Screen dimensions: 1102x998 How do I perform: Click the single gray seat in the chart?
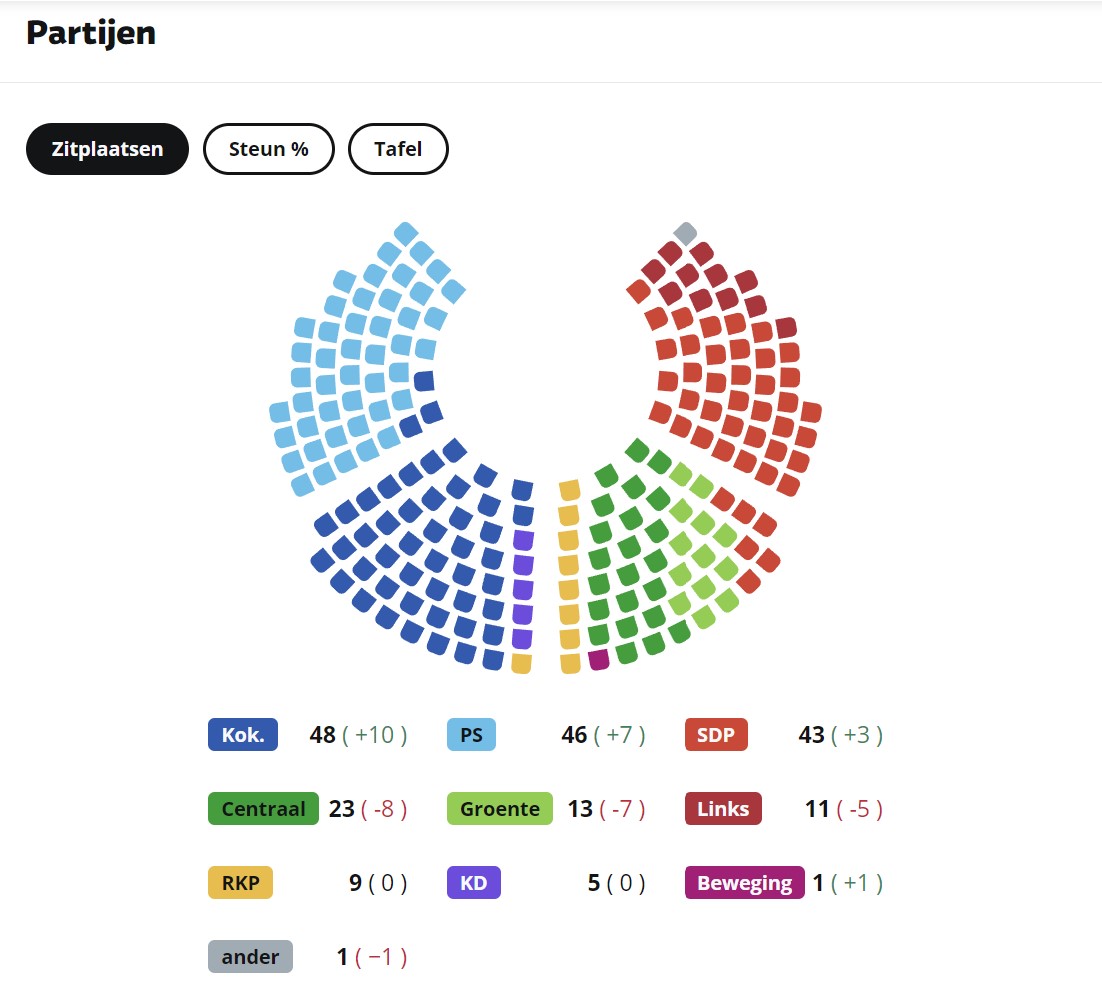coord(685,233)
